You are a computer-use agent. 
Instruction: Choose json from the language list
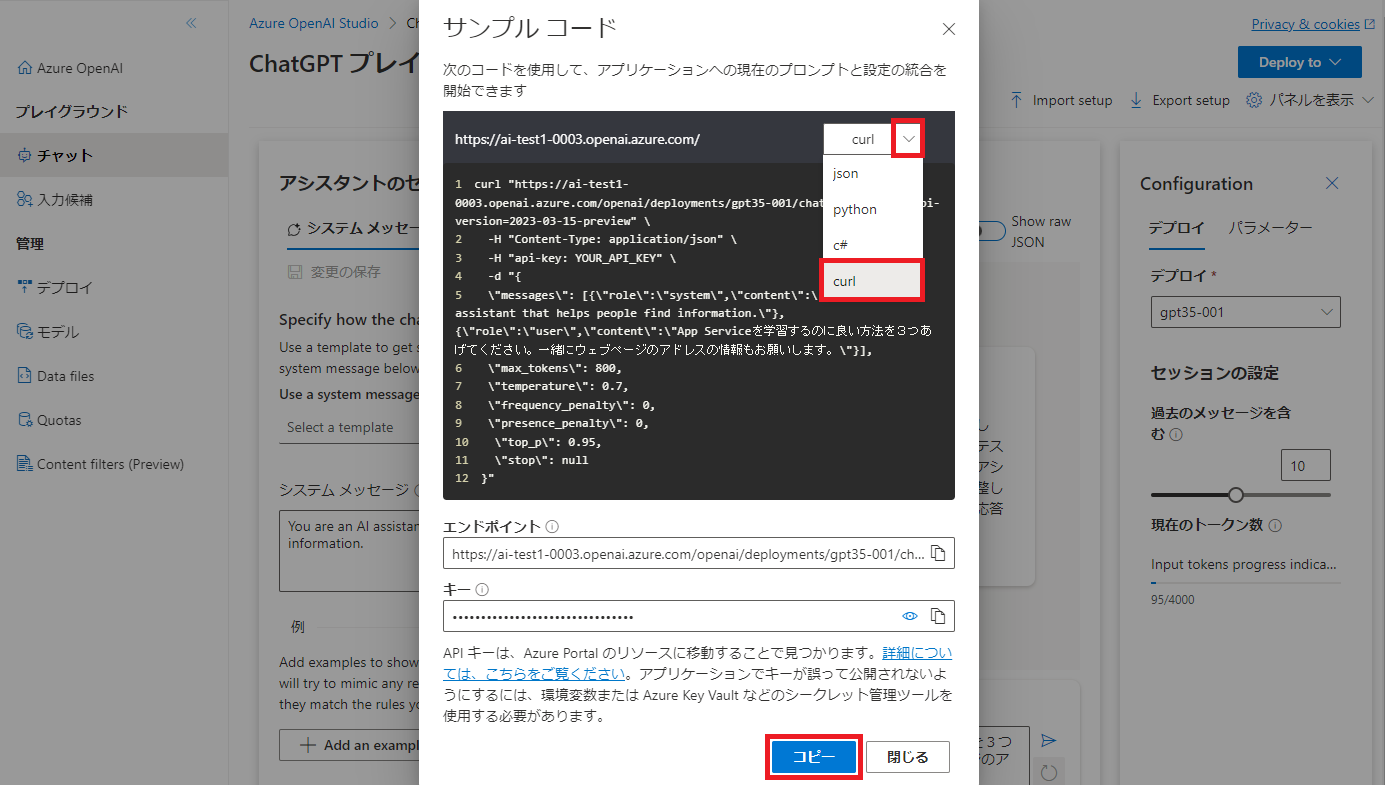click(871, 173)
